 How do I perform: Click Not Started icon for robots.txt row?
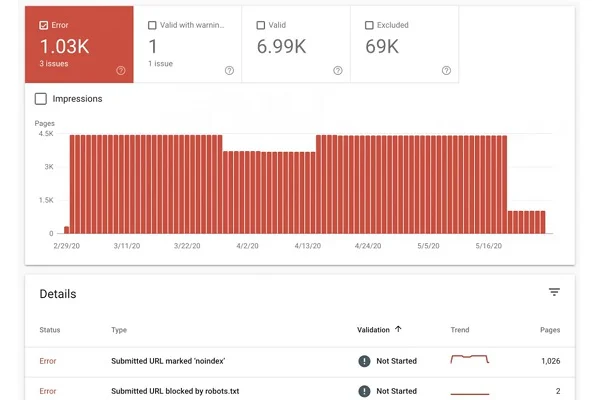click(x=364, y=392)
